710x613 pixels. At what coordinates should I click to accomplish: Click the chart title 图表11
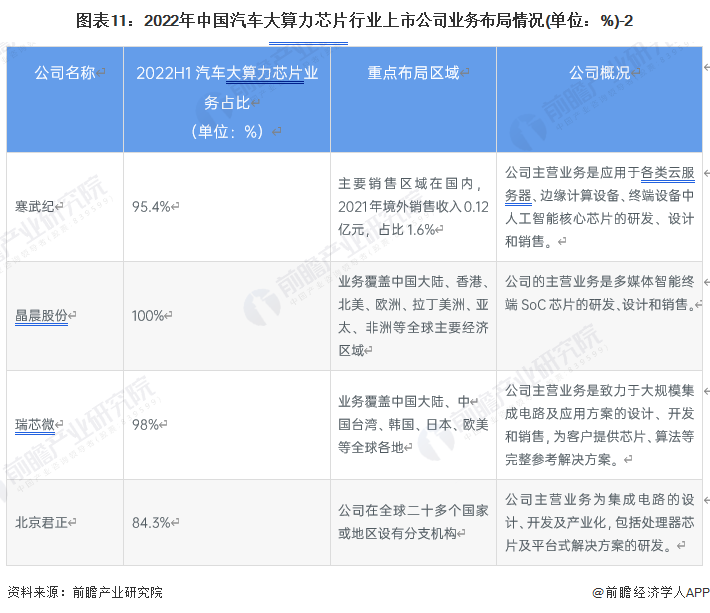click(354, 20)
